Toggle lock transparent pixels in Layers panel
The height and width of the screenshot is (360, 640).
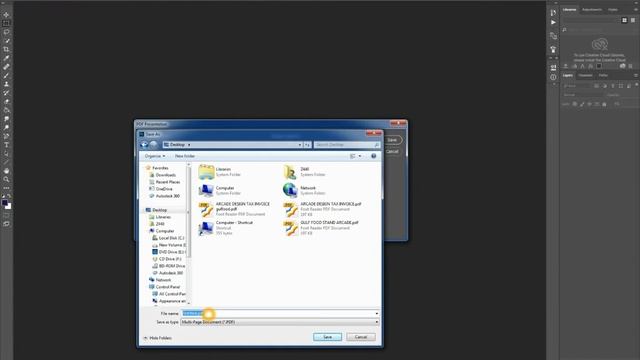click(575, 104)
